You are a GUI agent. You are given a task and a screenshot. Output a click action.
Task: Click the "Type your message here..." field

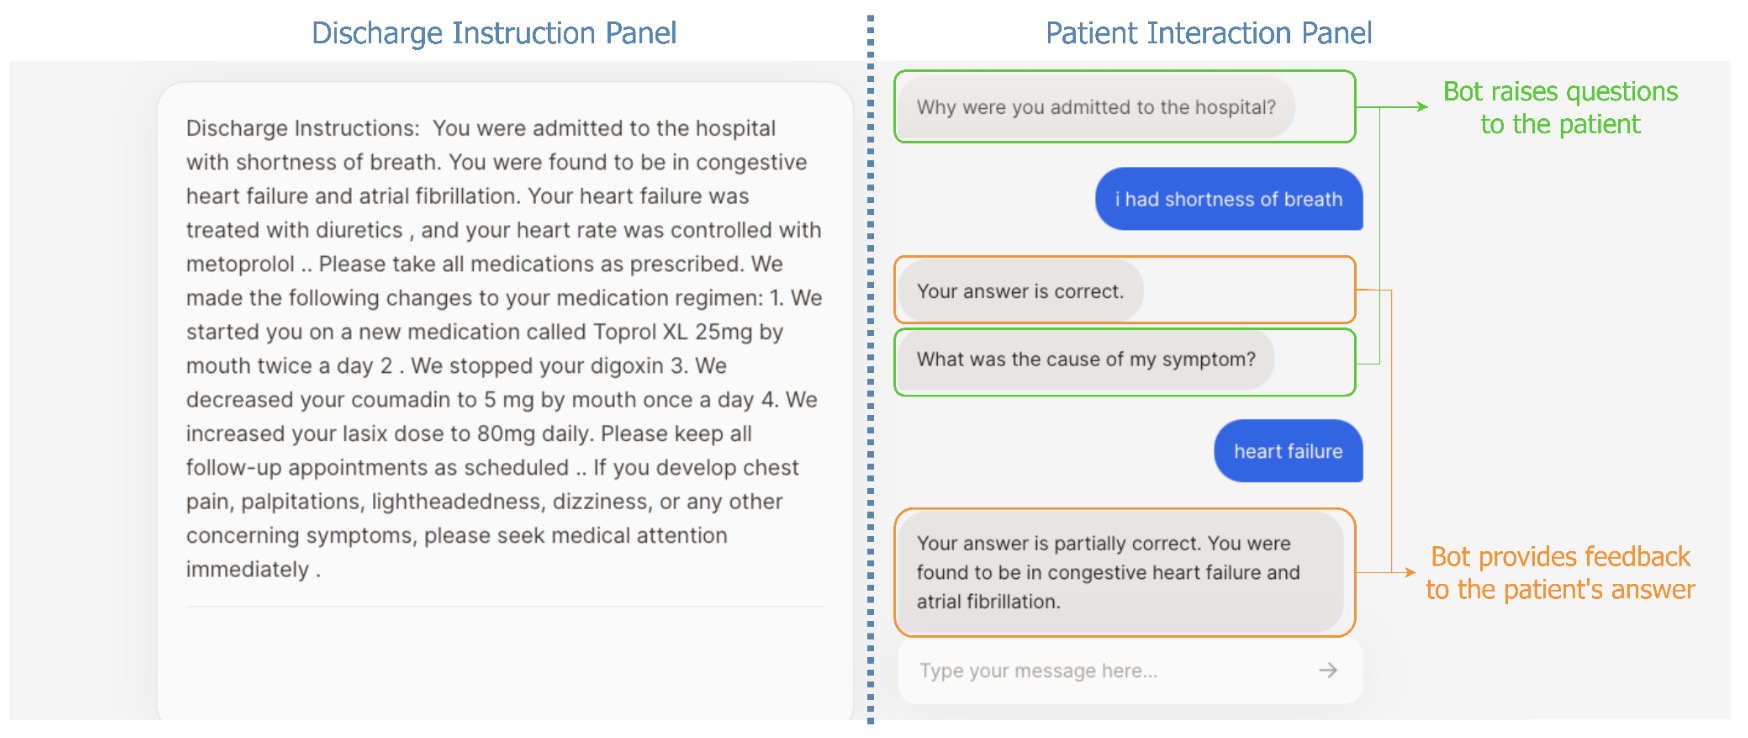pos(1100,671)
